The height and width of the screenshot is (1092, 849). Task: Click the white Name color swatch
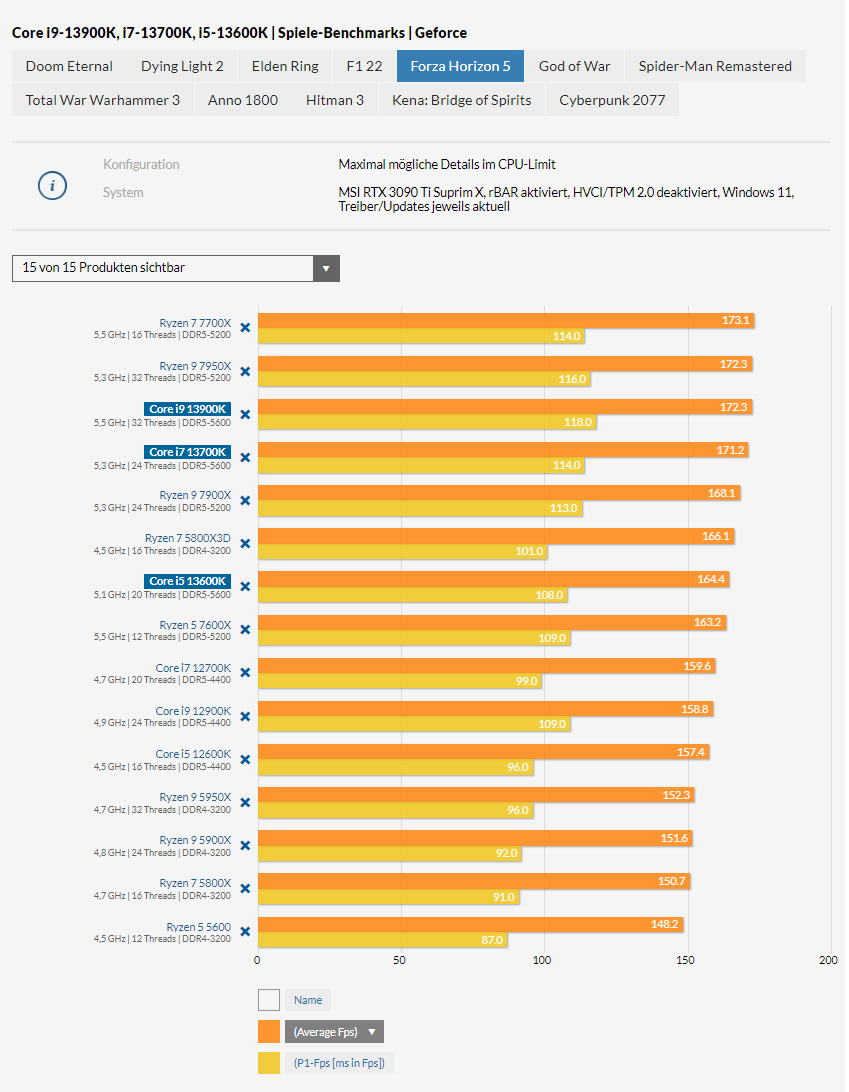[x=269, y=1000]
